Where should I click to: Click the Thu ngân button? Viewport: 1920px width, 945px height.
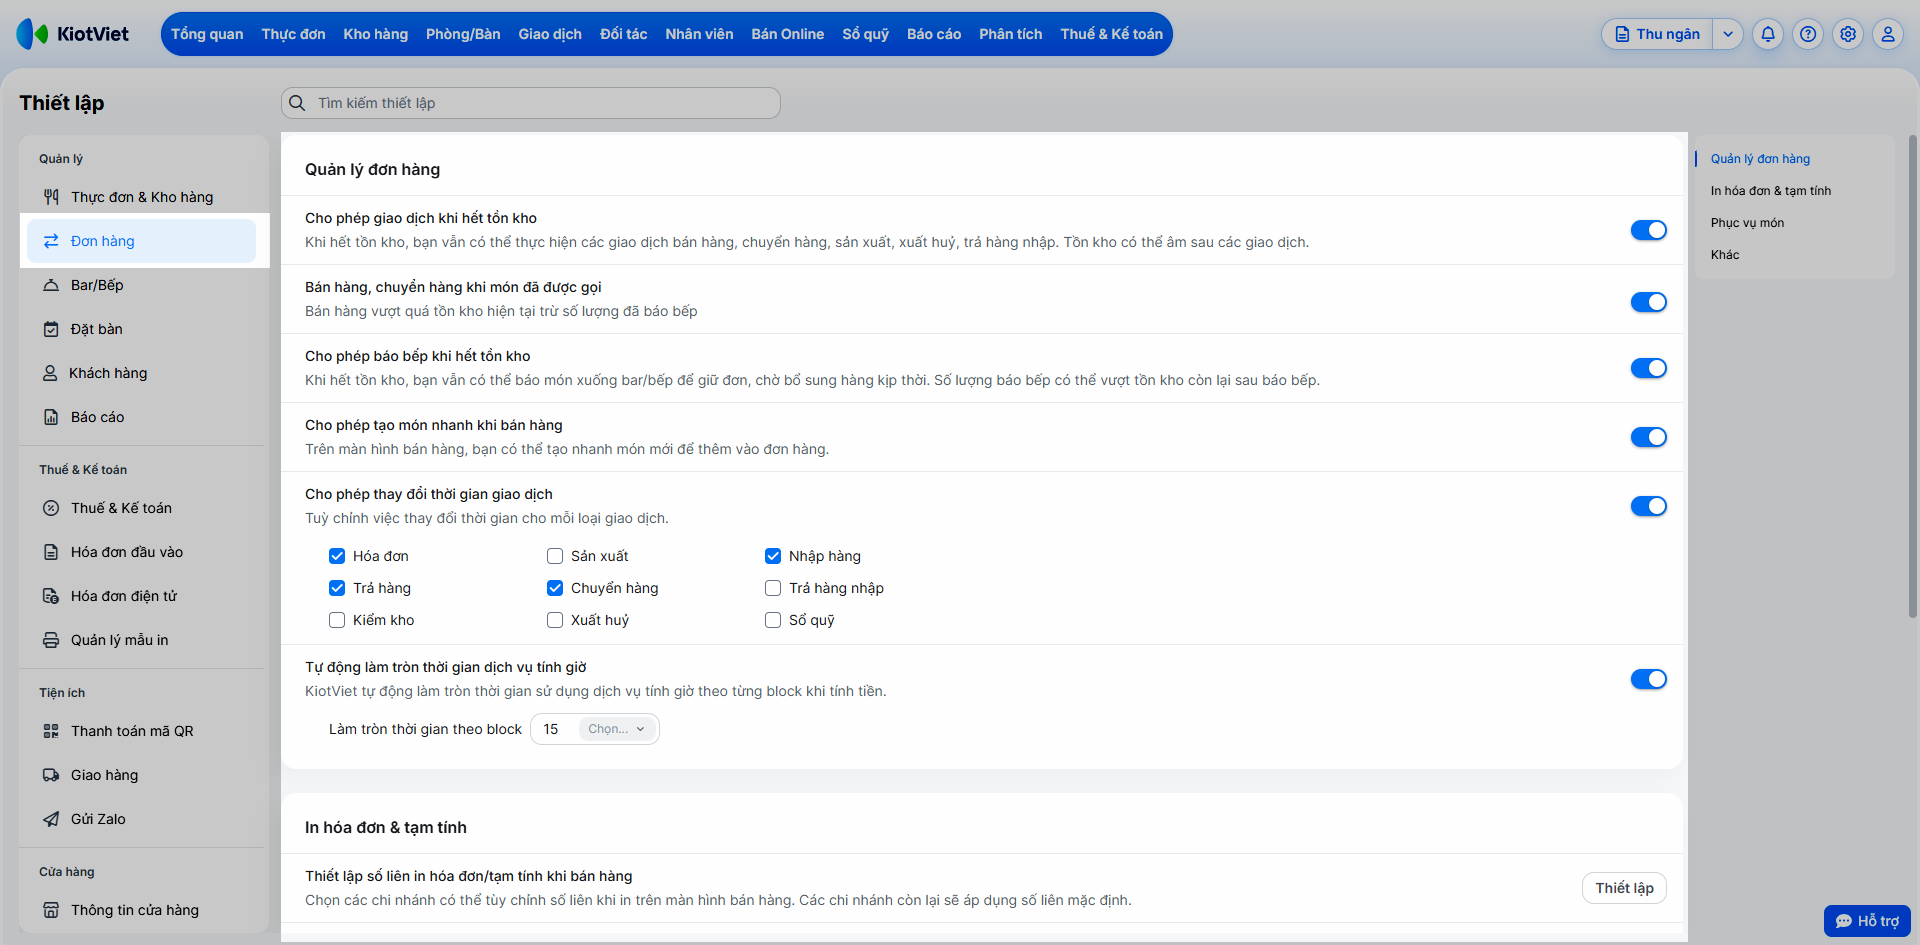[x=1657, y=34]
